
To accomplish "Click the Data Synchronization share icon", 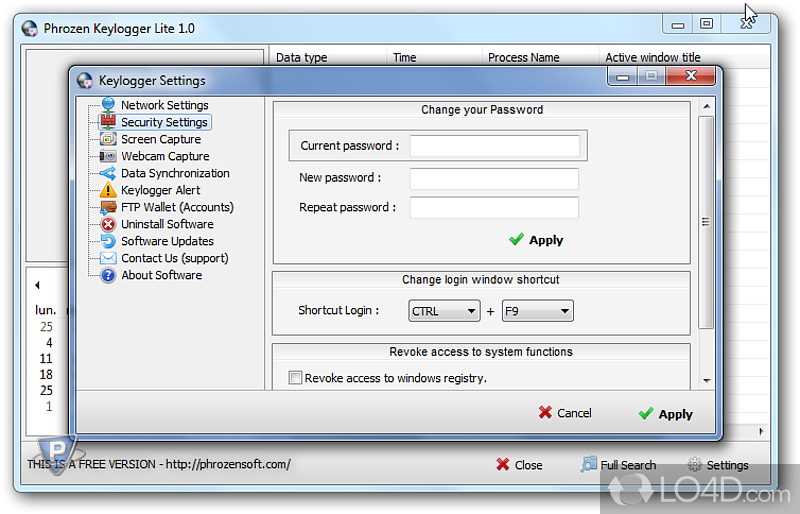I will [x=108, y=173].
